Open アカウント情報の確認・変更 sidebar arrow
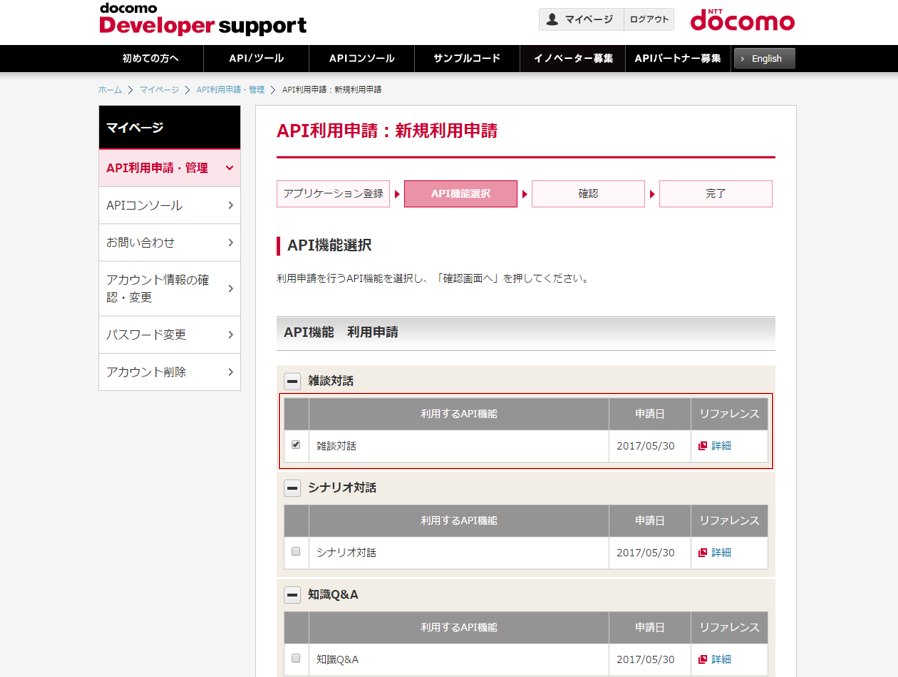This screenshot has height=677, width=898. click(230, 289)
